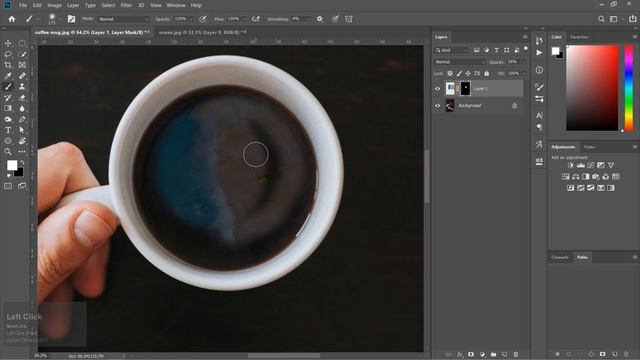This screenshot has height=360, width=640.
Task: Click the hue slider in Color panel
Action: click(x=629, y=88)
